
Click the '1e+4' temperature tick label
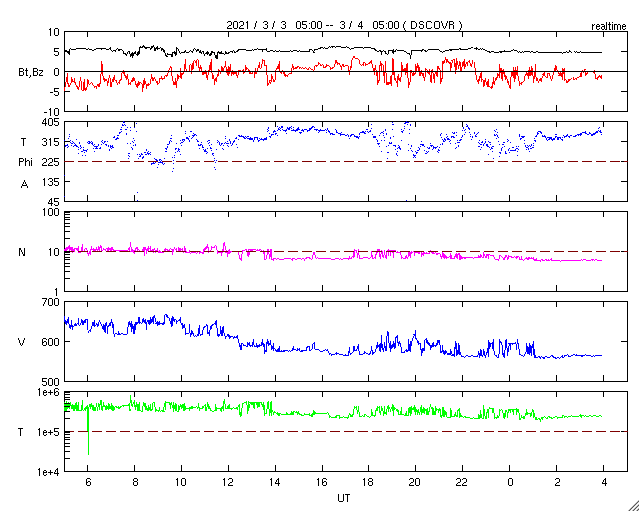(49, 472)
